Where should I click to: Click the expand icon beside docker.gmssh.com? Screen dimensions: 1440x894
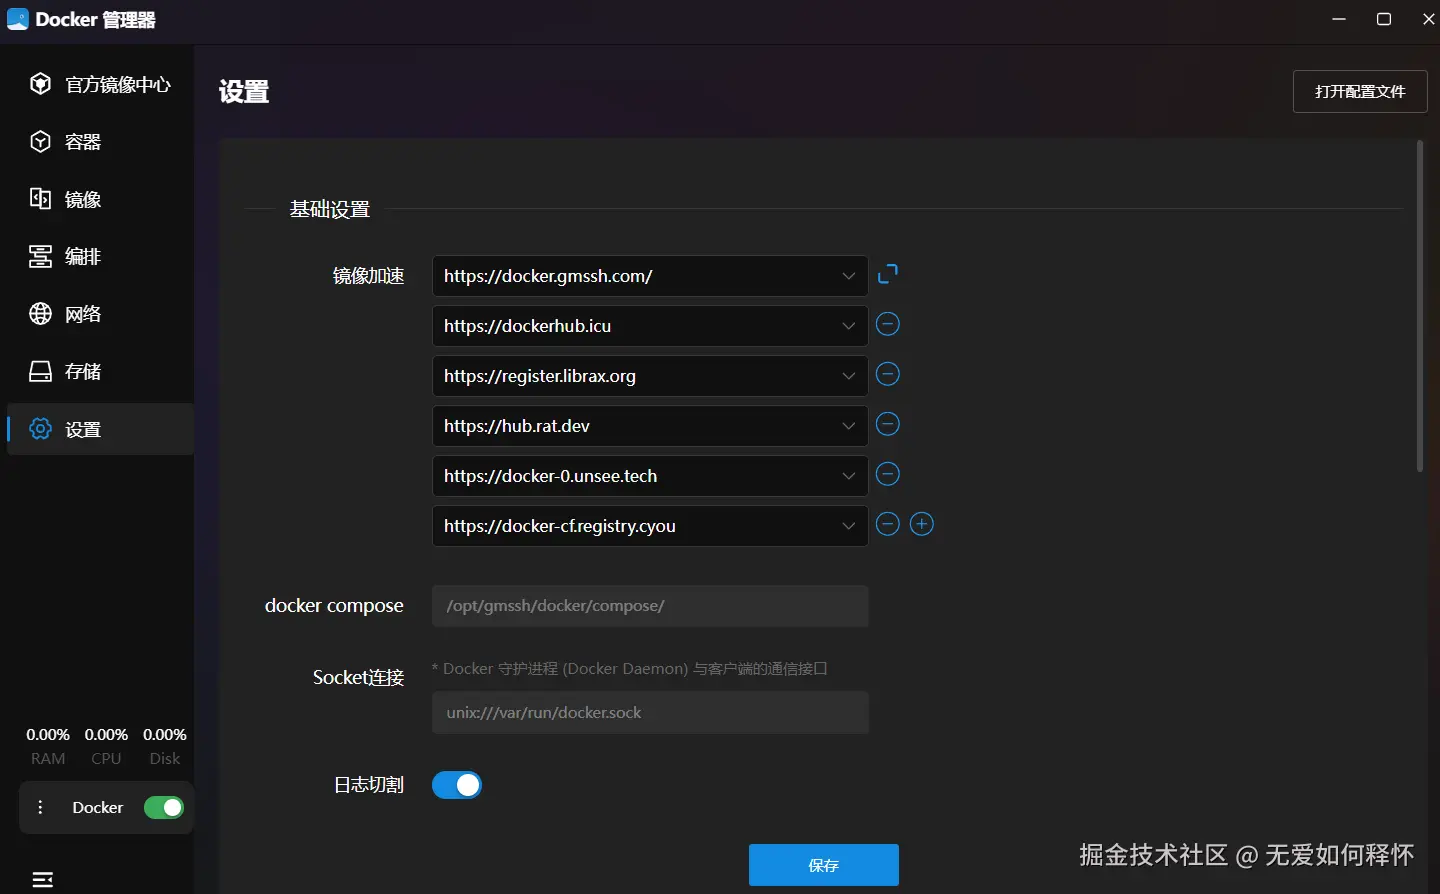[x=888, y=274]
